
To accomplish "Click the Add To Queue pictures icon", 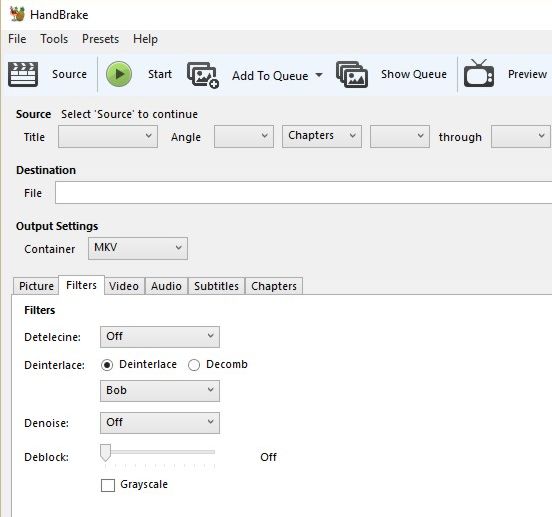I will pos(203,75).
